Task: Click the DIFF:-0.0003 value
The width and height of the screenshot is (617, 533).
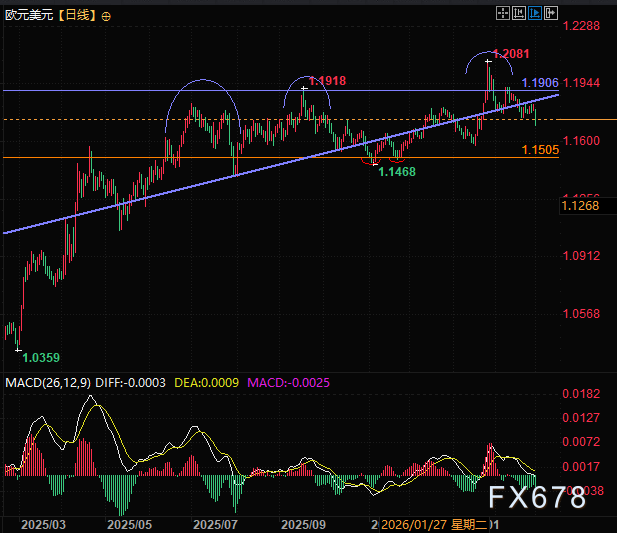Action: click(x=130, y=383)
